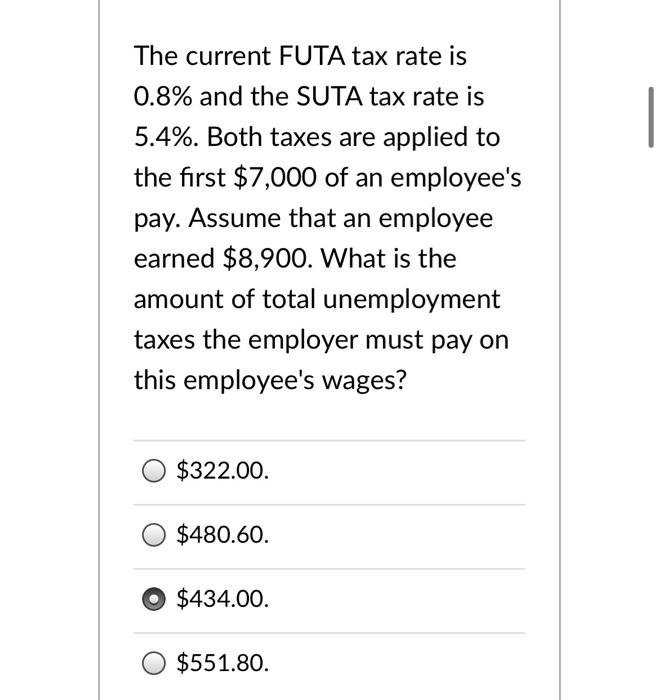Screen dimensions: 659x700
Task: Click the word unemployment in the question
Action: click(411, 300)
